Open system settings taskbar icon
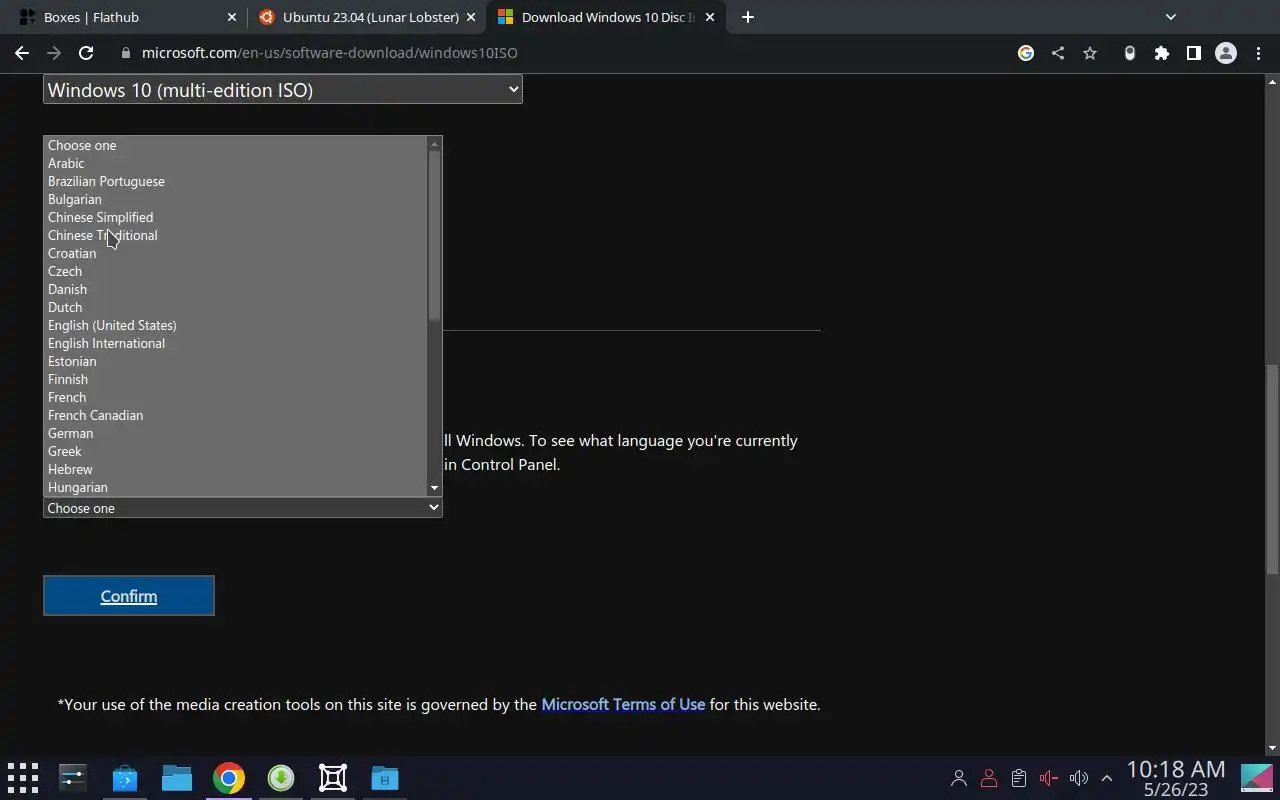The image size is (1280, 800). (x=73, y=778)
